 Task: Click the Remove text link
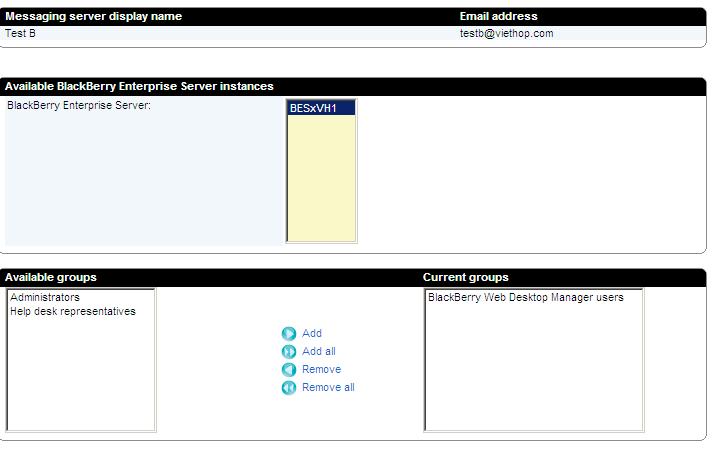321,370
